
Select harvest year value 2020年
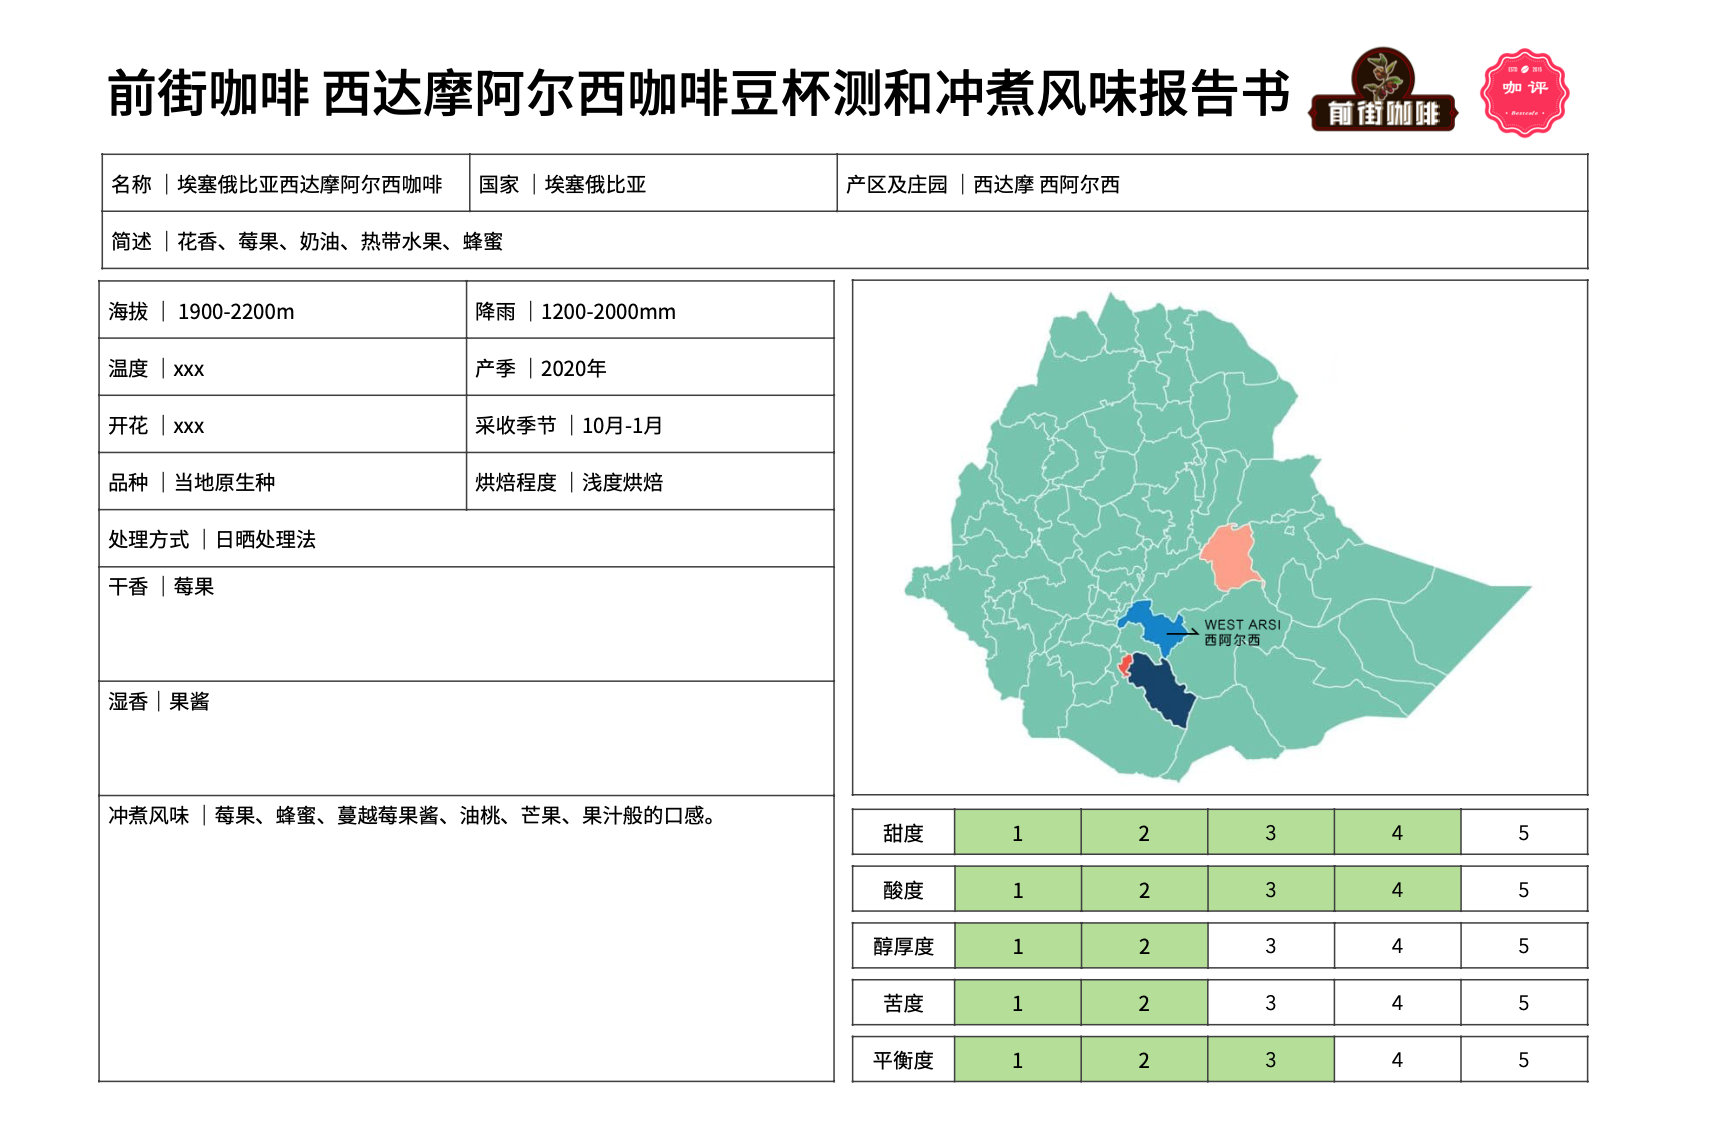[574, 368]
